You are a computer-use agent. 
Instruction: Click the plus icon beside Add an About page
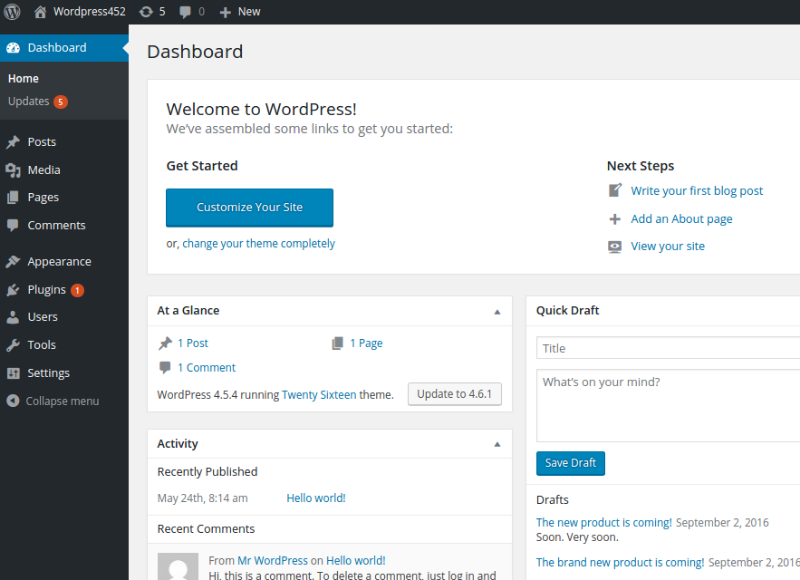point(615,219)
